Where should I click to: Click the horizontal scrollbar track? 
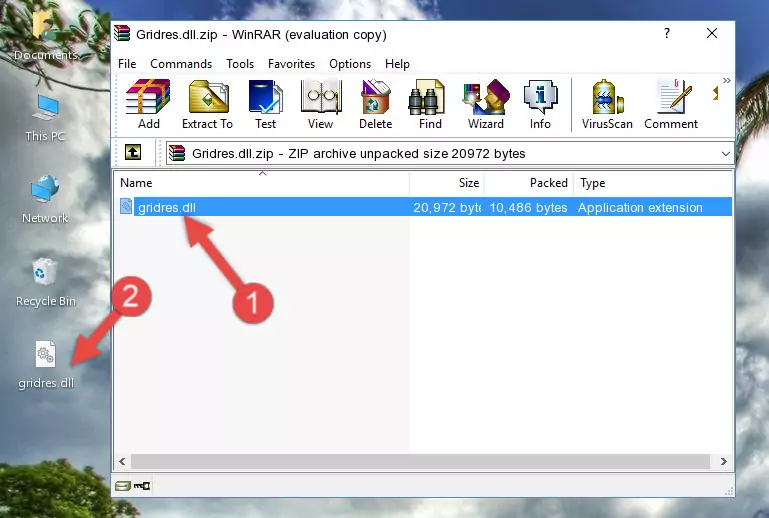pos(420,461)
